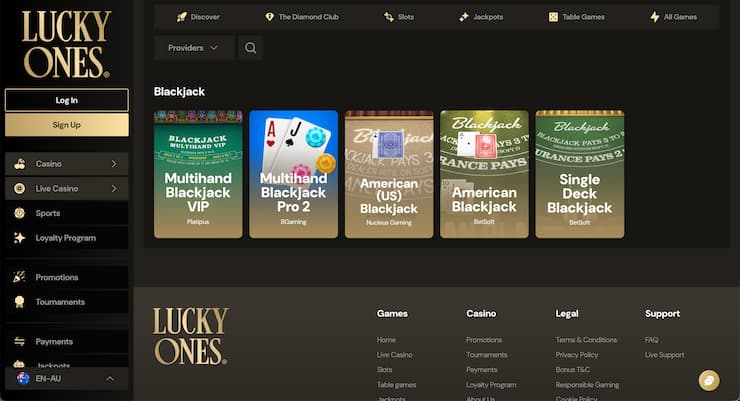Click the Payments arrows icon

pos(20,342)
